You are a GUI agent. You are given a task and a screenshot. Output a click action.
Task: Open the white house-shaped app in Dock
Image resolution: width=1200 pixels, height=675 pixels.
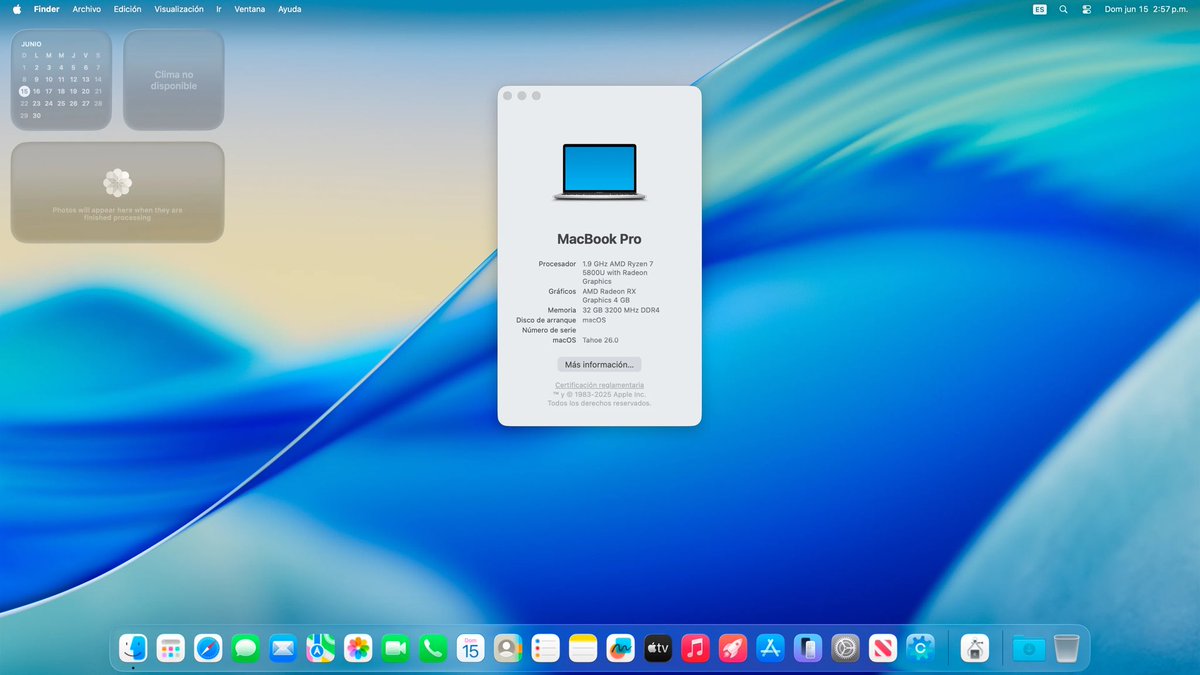(x=975, y=648)
